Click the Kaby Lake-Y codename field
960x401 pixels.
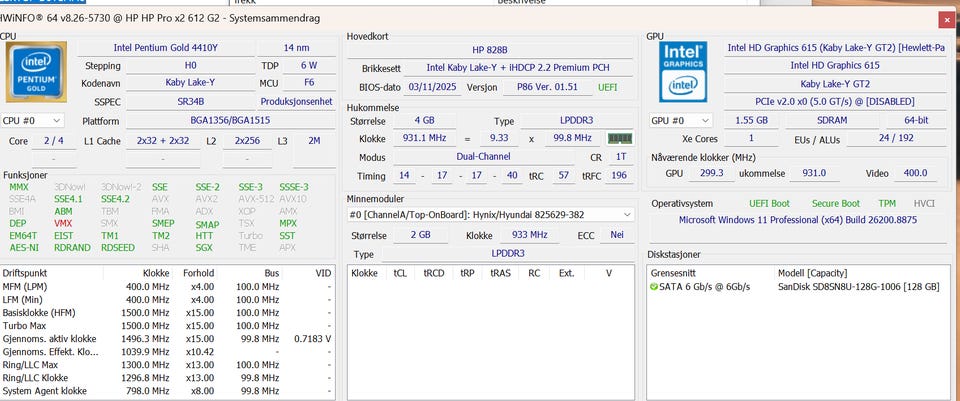click(190, 83)
